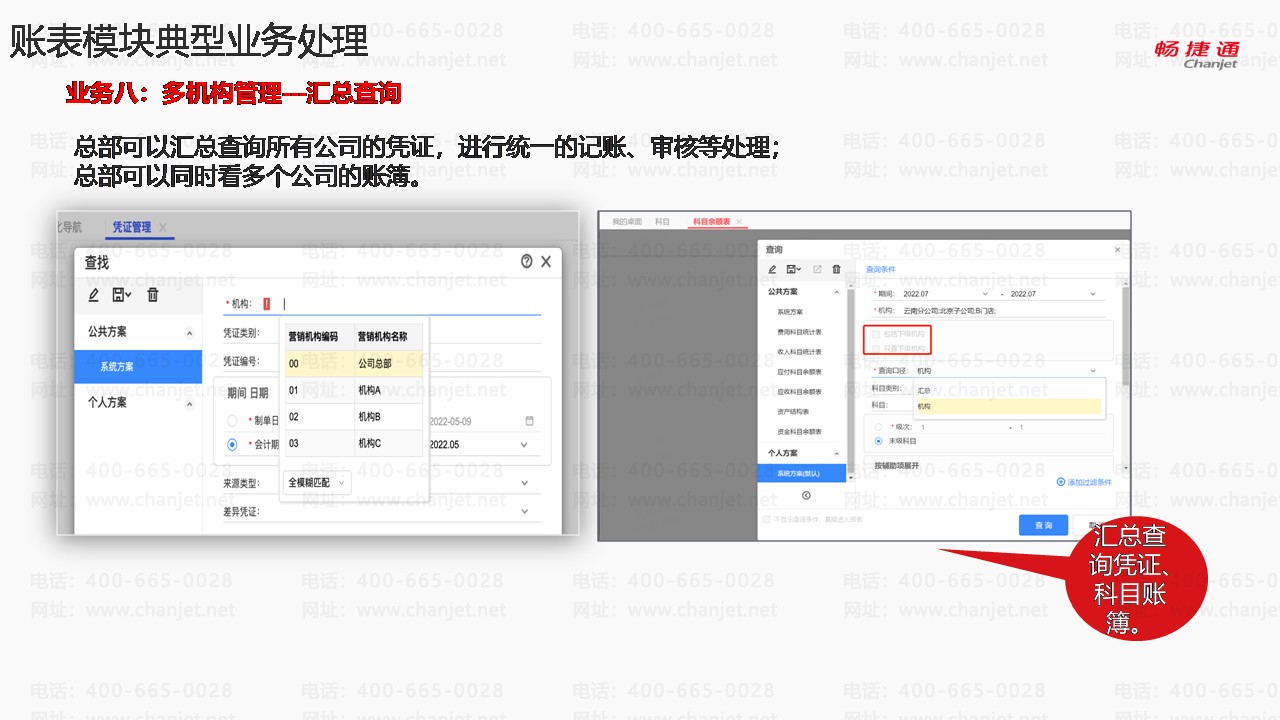Click the pencil edit icon in 查找 dialog
Viewport: 1280px width, 720px height.
[94, 294]
